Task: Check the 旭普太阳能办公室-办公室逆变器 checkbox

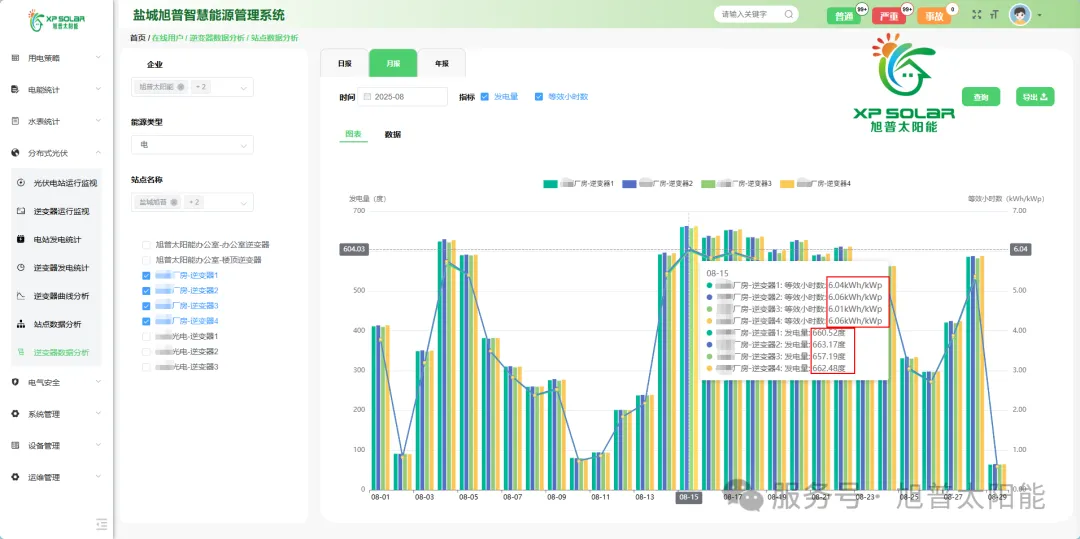Action: [x=147, y=244]
